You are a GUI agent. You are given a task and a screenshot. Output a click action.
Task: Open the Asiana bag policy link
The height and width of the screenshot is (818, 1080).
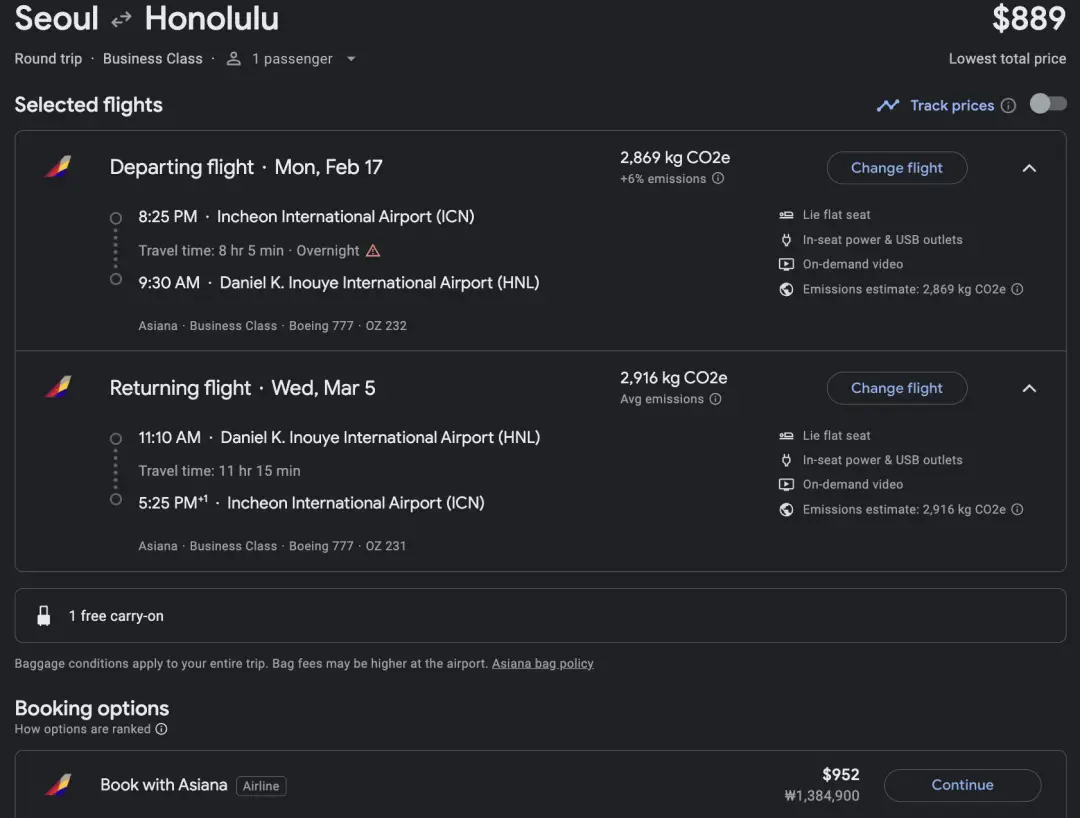542,663
